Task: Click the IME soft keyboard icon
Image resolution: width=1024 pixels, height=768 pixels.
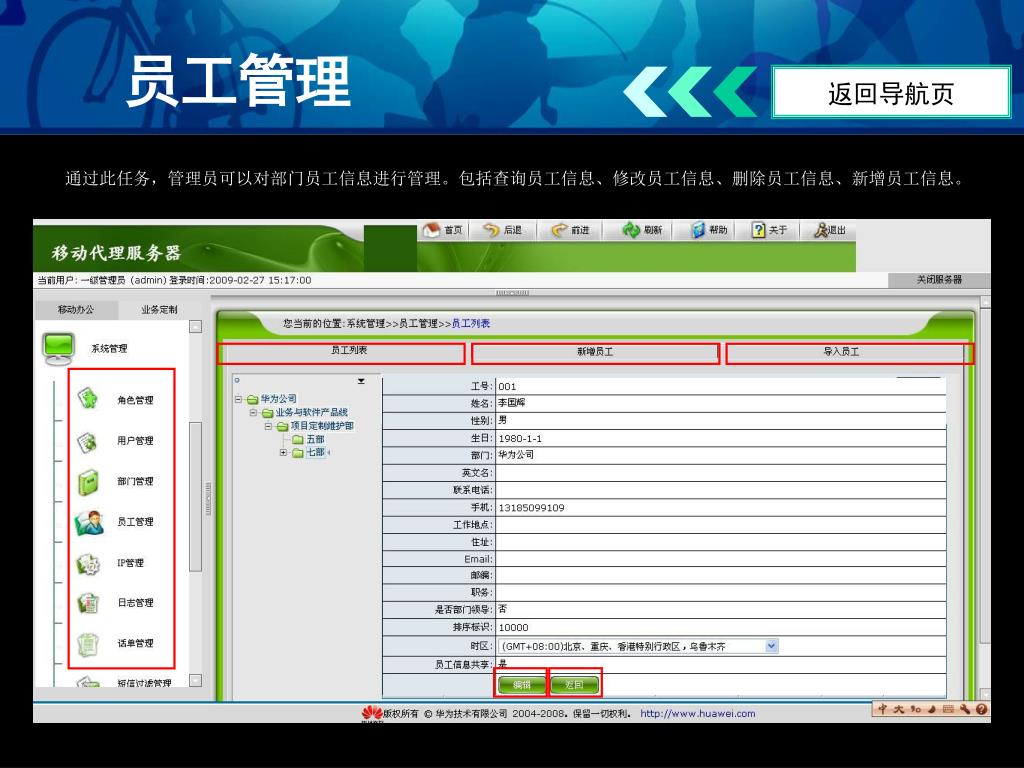Action: pyautogui.click(x=948, y=709)
